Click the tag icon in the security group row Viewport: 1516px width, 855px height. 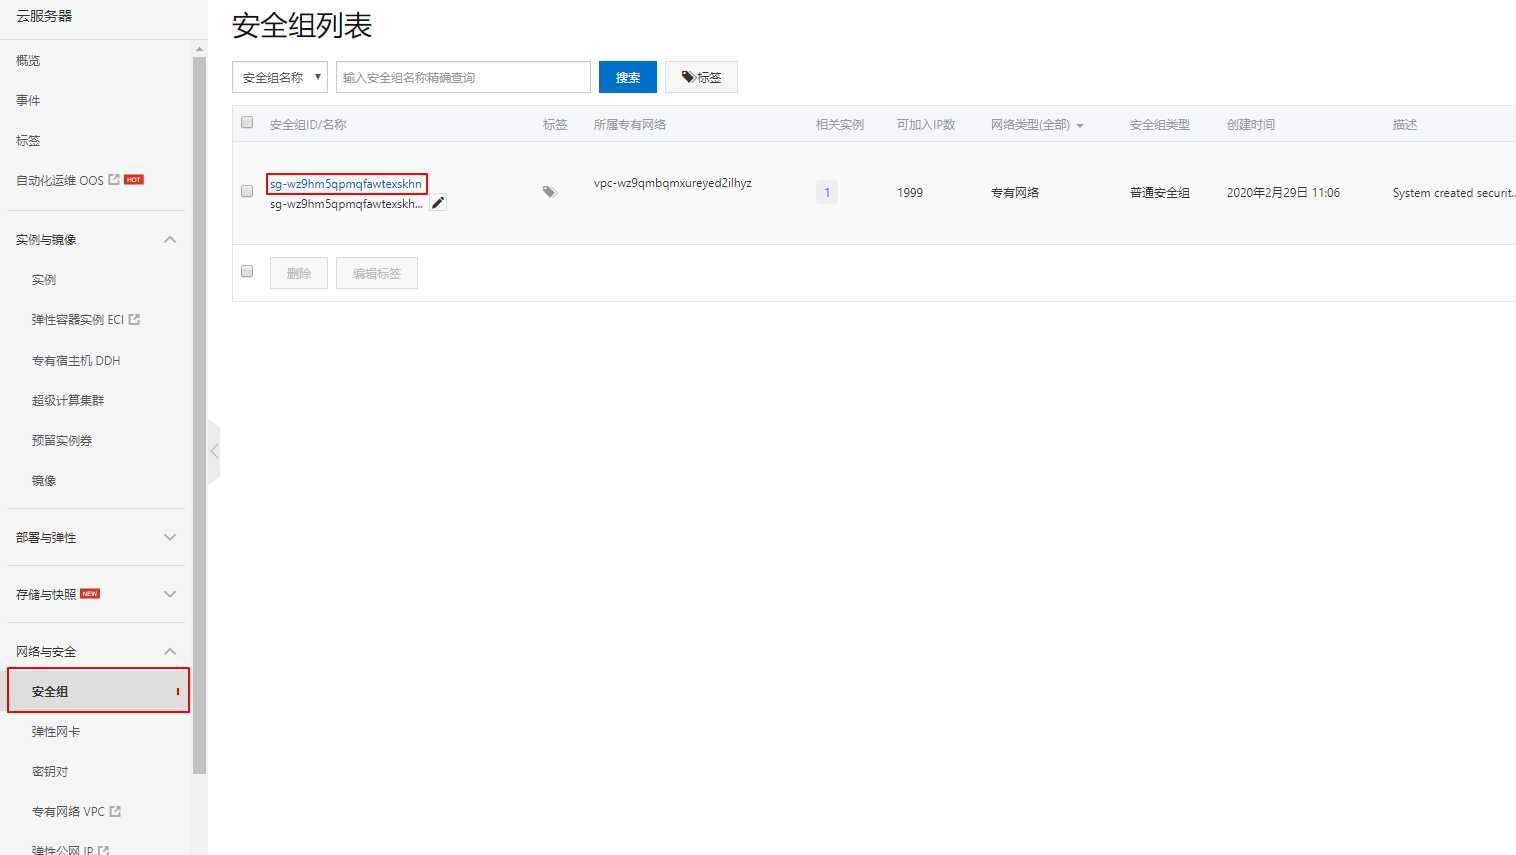[x=549, y=191]
